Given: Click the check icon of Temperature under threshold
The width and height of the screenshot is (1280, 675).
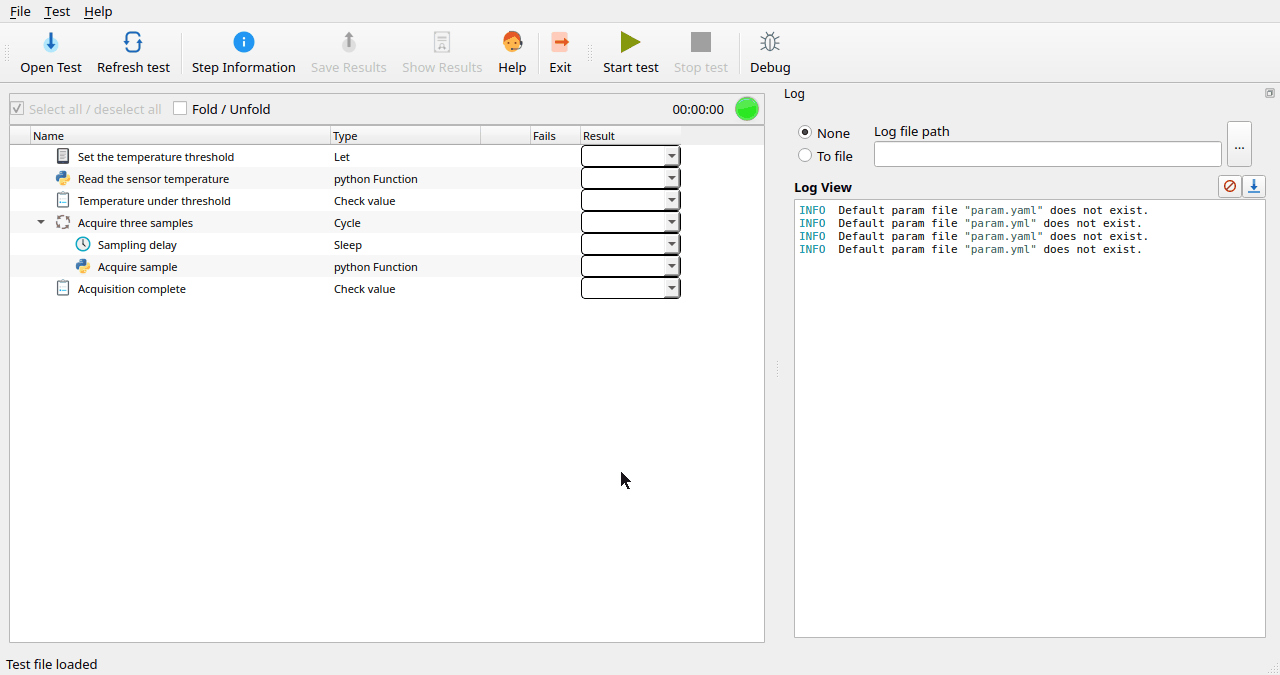Looking at the screenshot, I should (63, 200).
